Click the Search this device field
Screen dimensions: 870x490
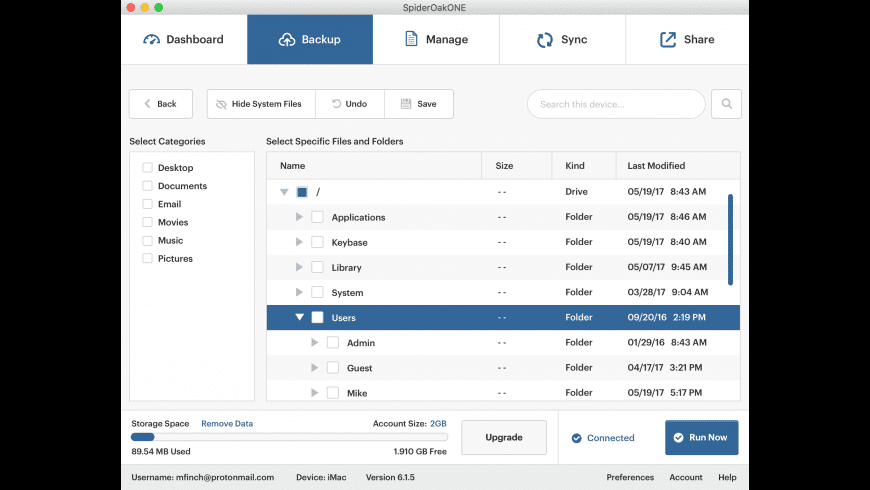(616, 104)
